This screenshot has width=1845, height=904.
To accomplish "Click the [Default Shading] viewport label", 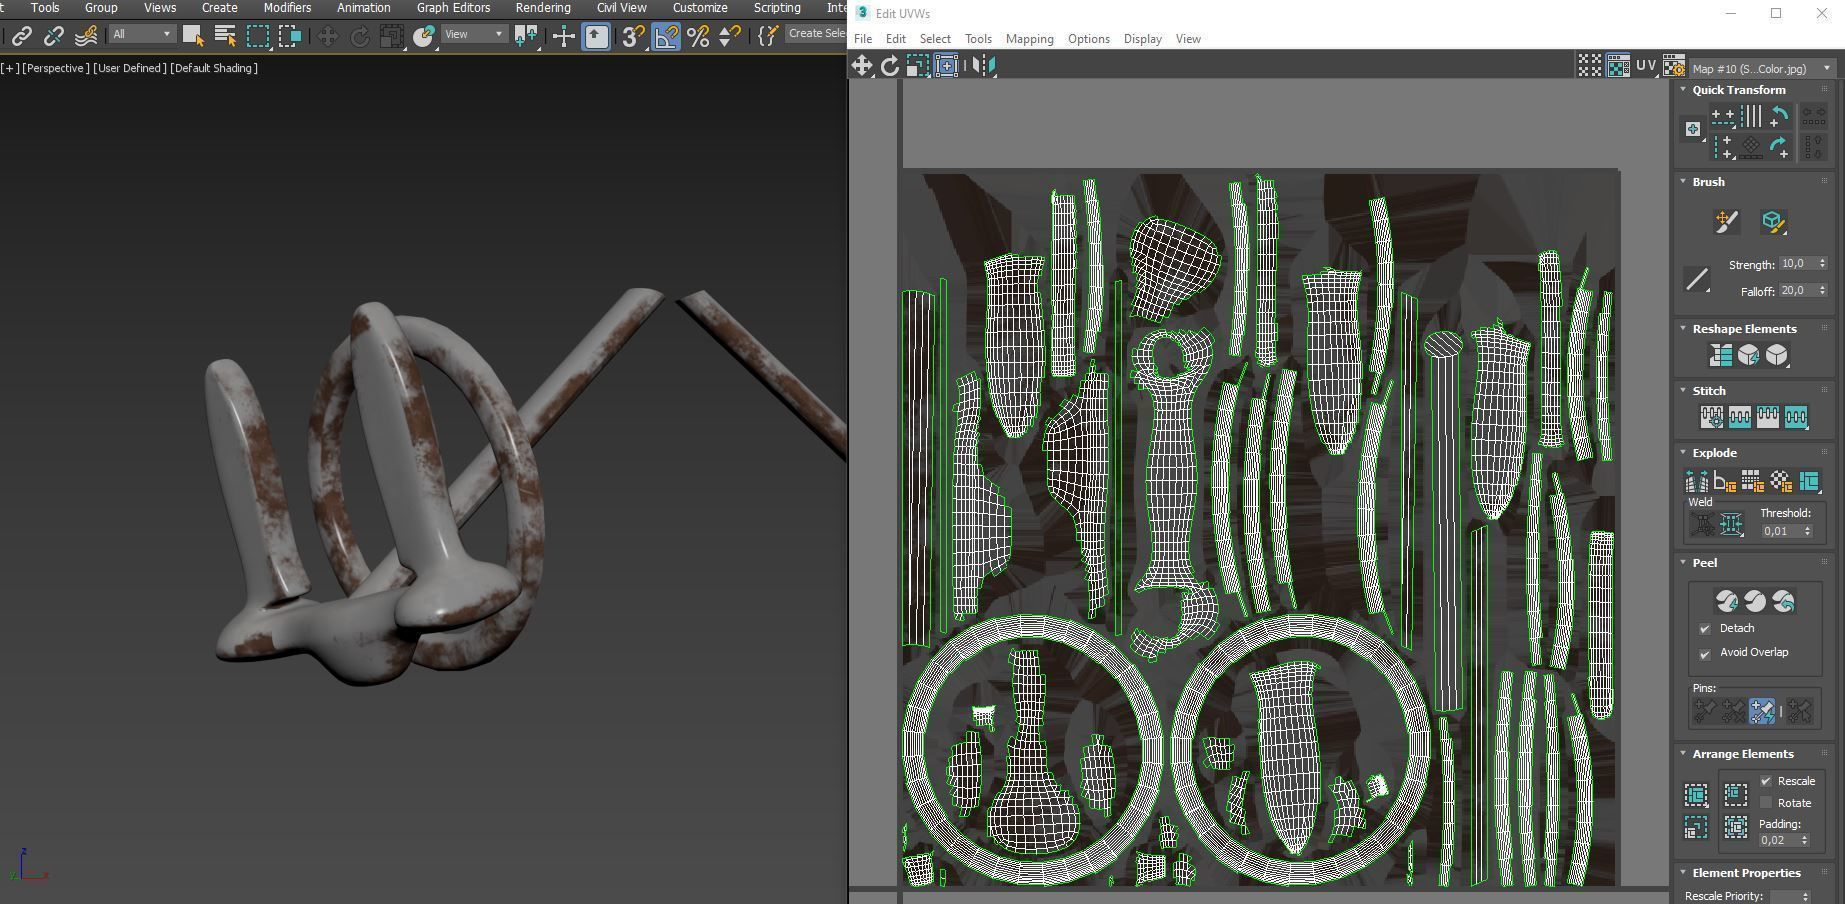I will coord(214,68).
